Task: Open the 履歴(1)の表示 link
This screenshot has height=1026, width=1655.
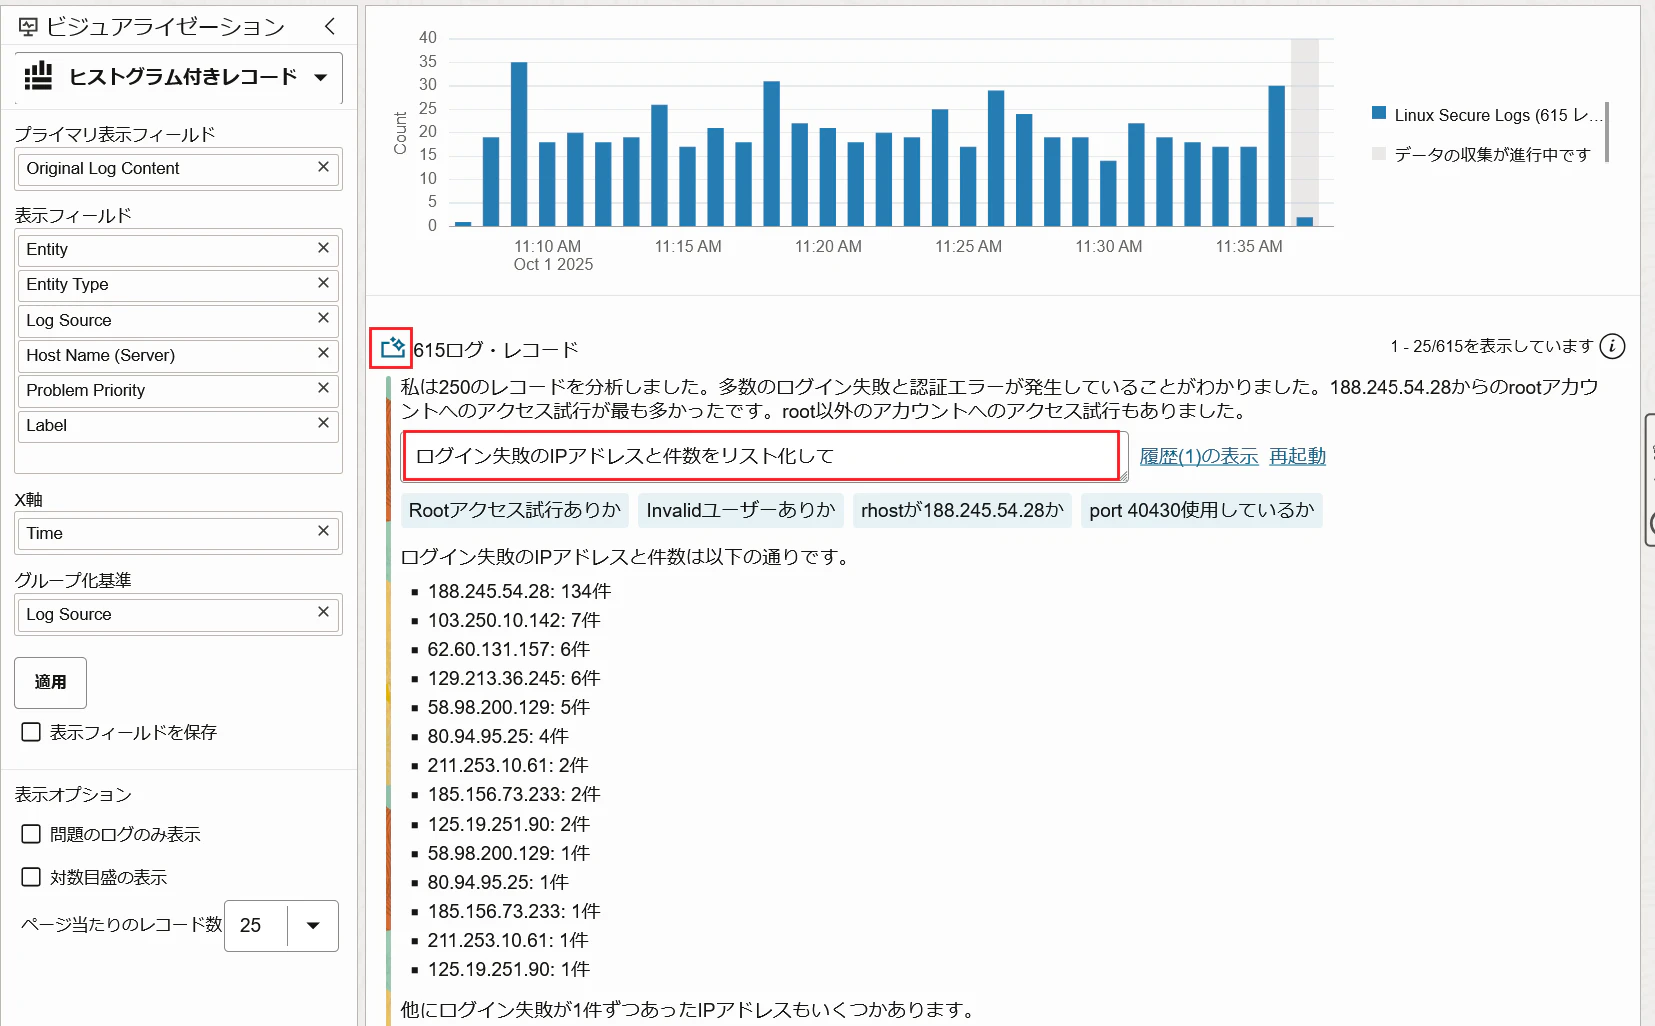Action: pyautogui.click(x=1198, y=456)
